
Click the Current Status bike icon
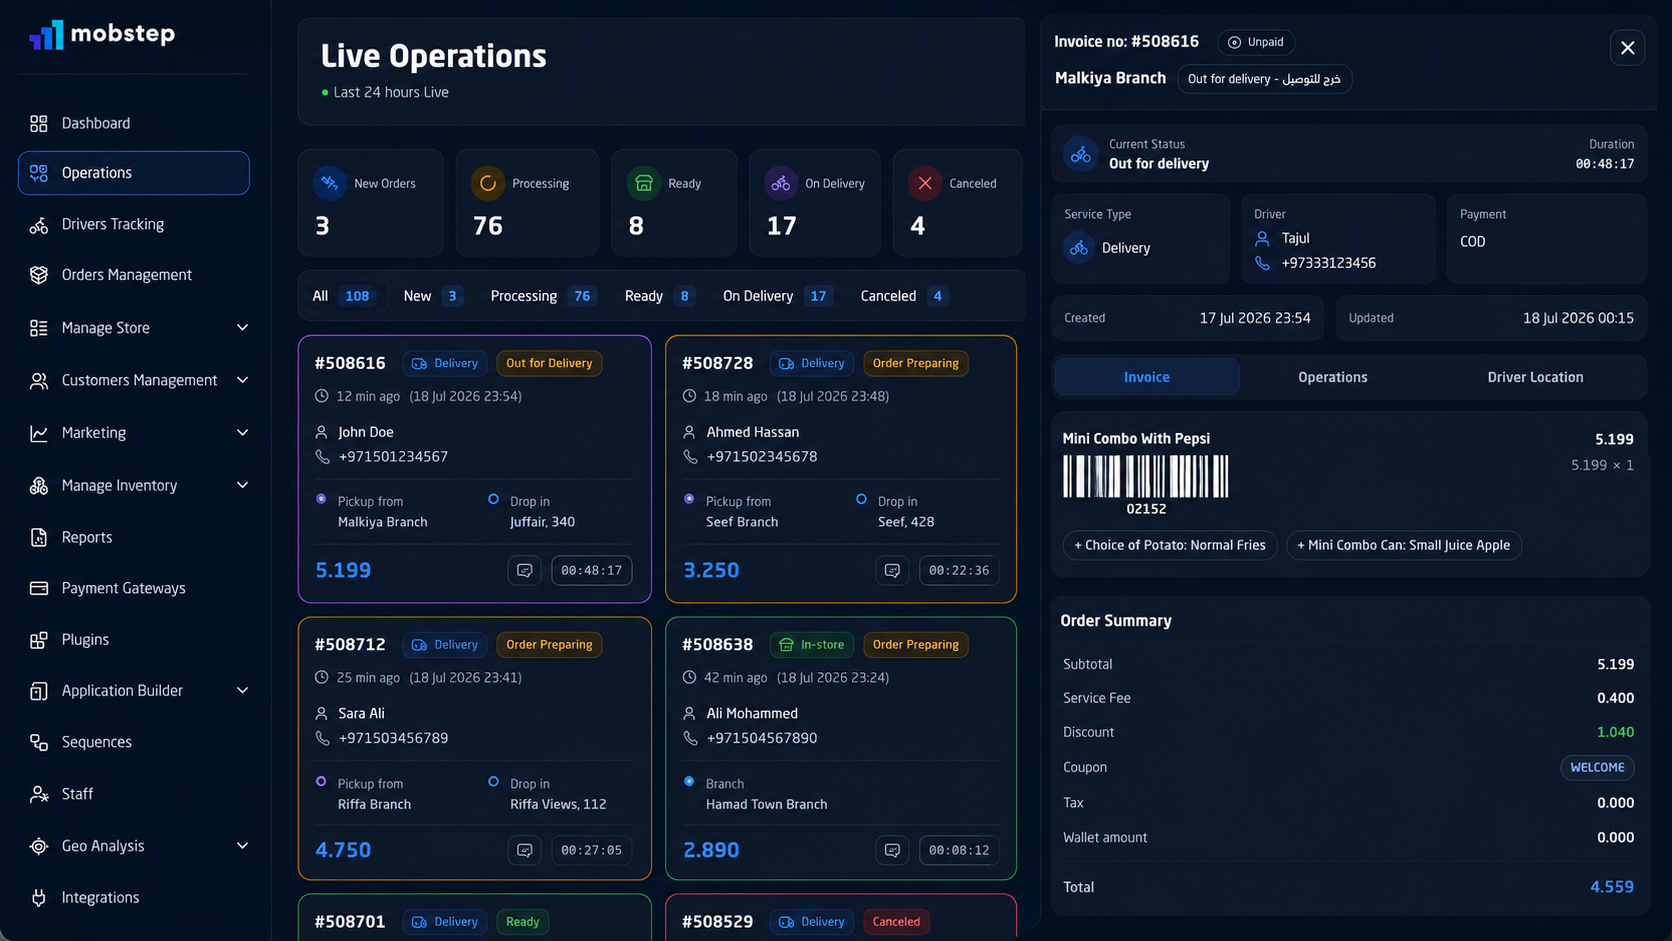pyautogui.click(x=1081, y=154)
